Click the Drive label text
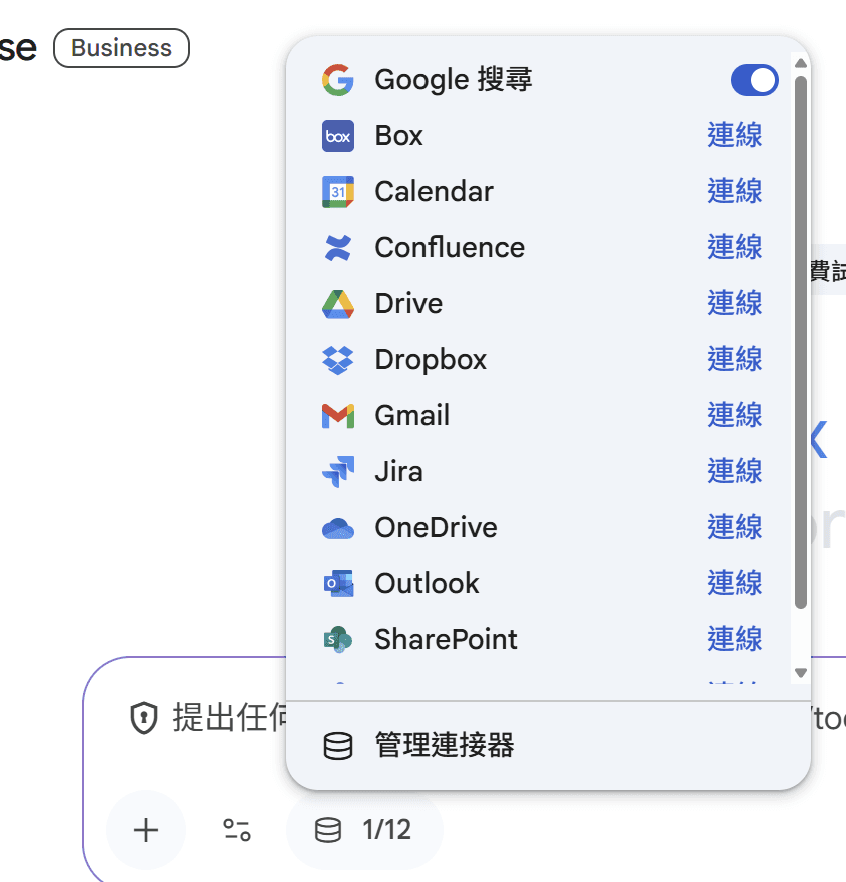Screen dimensions: 846x882 pyautogui.click(x=409, y=304)
